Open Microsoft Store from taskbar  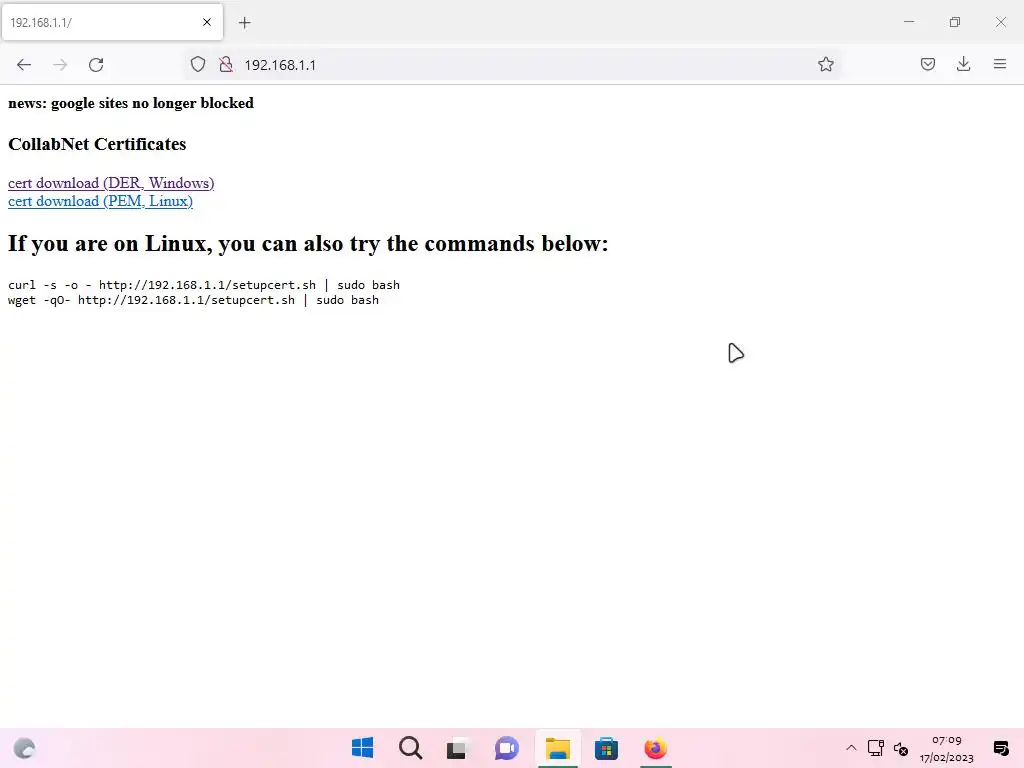click(606, 748)
